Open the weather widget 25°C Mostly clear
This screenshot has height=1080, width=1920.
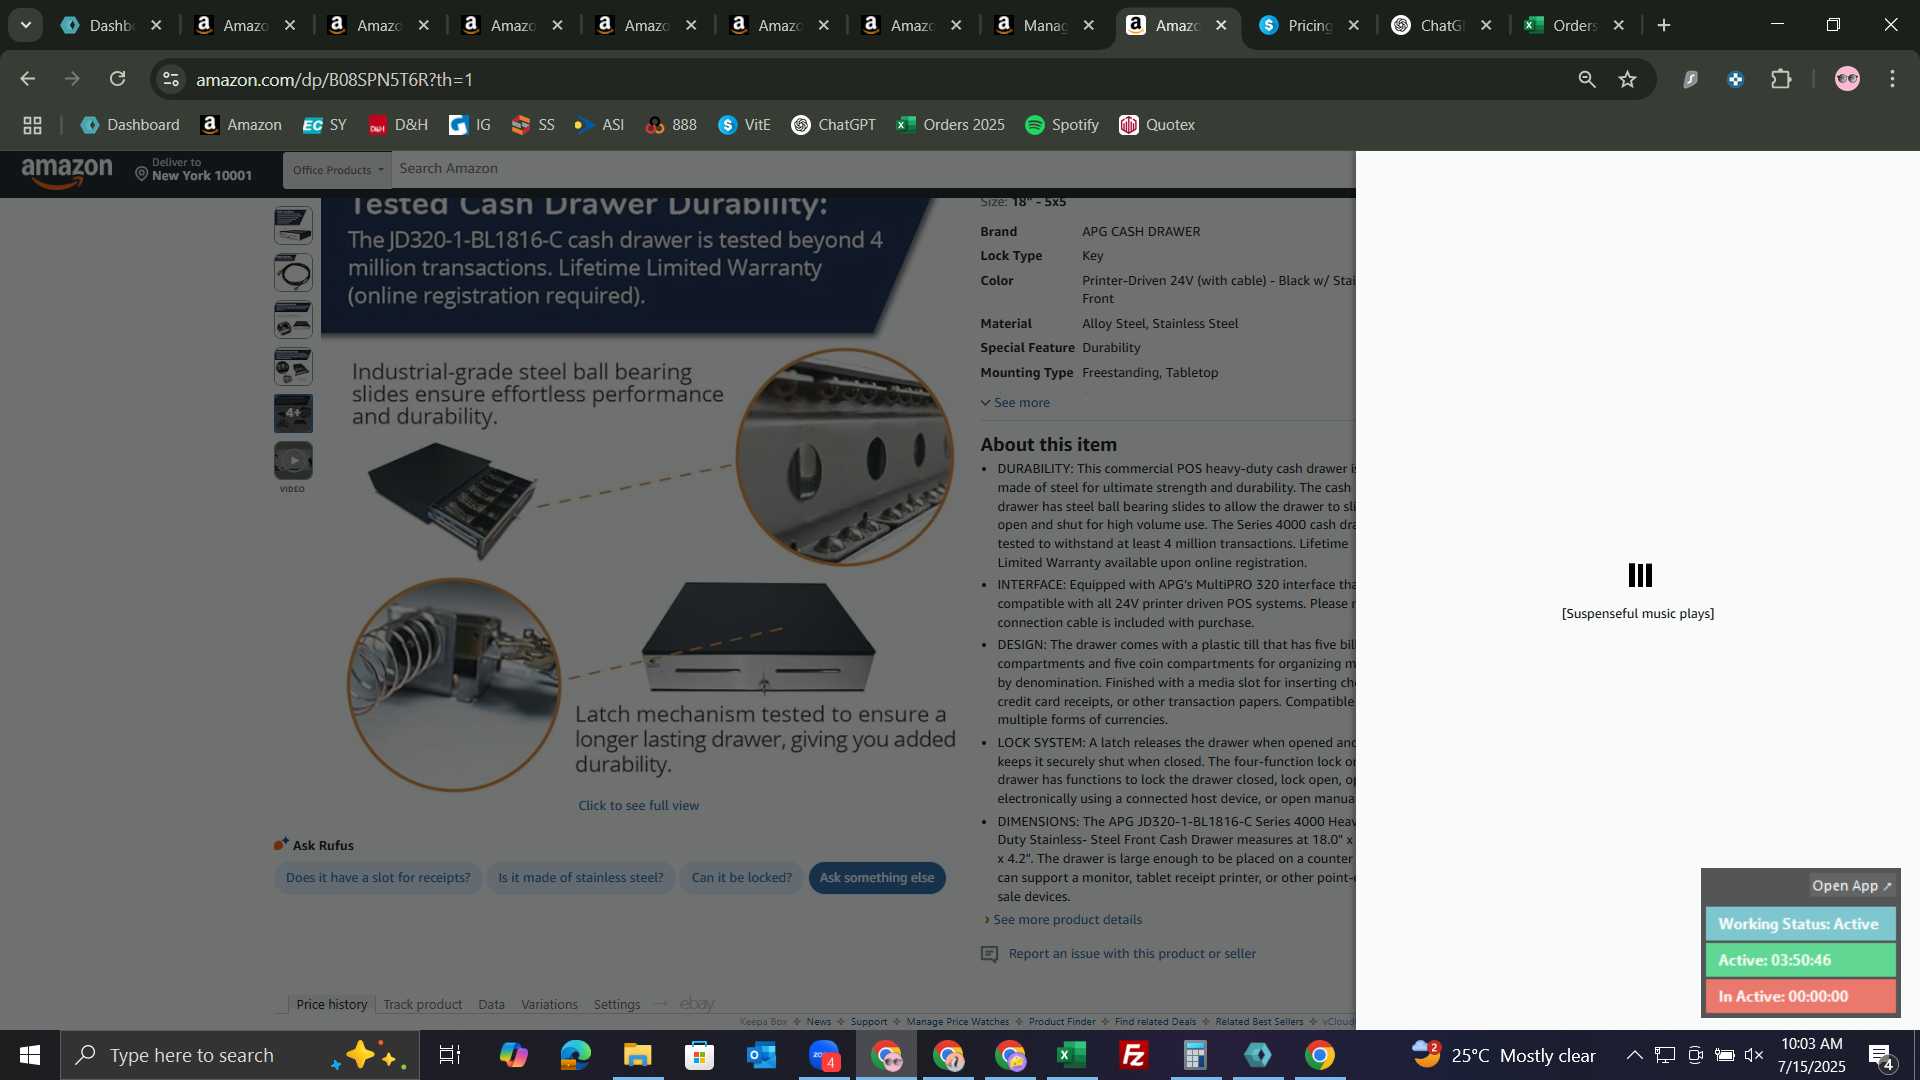(x=1504, y=1055)
